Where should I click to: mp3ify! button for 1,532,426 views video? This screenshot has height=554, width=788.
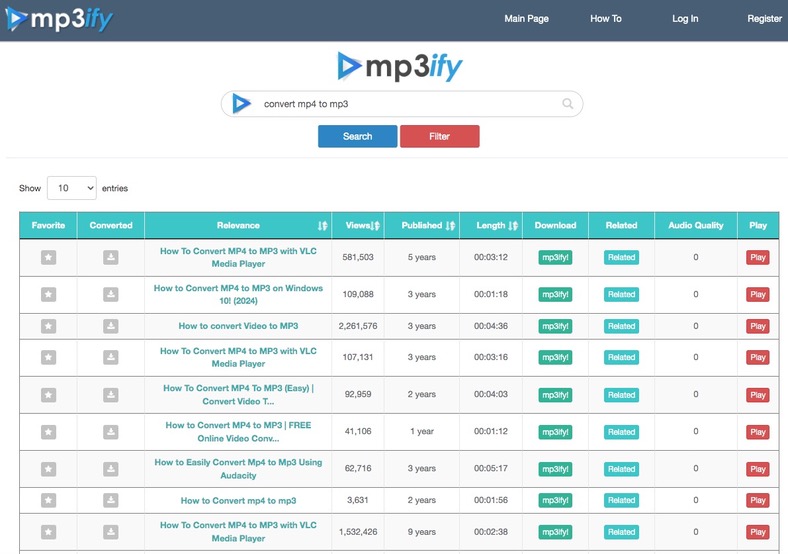[555, 532]
